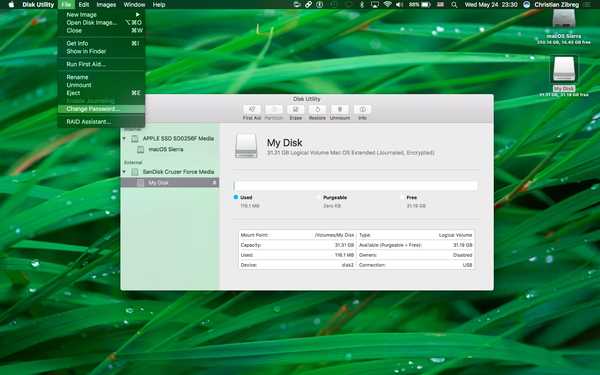
Task: Click the Purgeable label
Action: [x=335, y=197]
